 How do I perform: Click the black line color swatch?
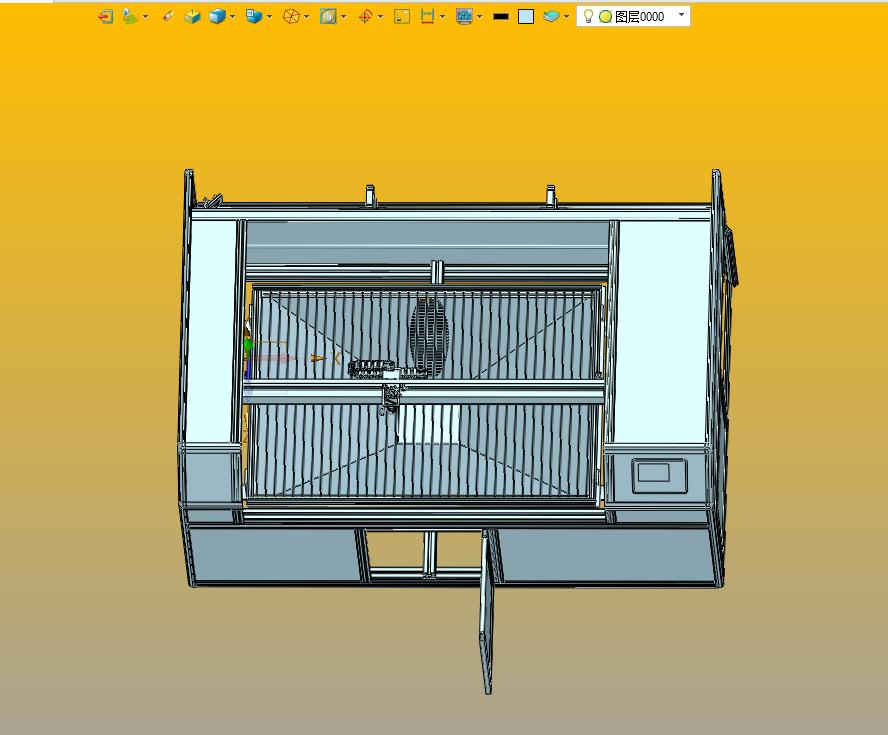click(501, 17)
